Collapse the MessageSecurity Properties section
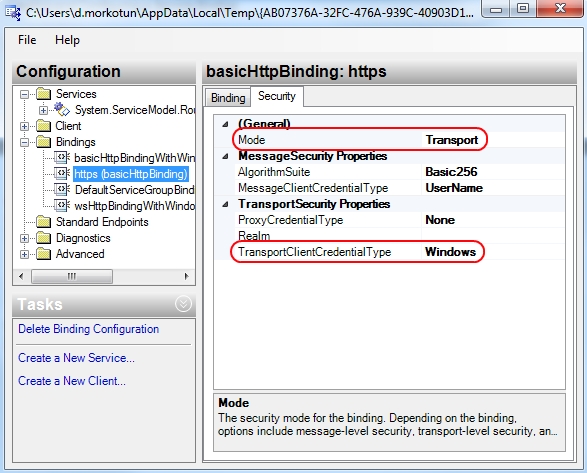The height and width of the screenshot is (473, 587). [225, 156]
